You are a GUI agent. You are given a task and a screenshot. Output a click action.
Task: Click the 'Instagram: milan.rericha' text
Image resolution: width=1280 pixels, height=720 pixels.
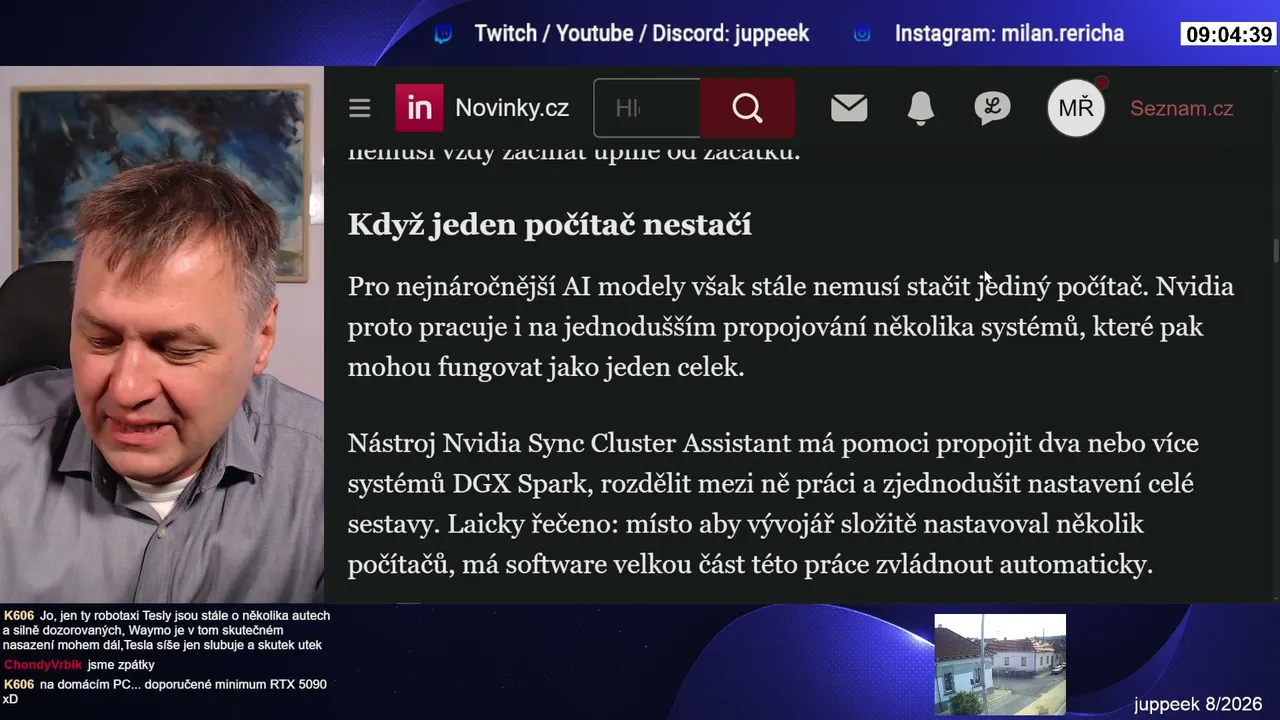[x=1009, y=34]
